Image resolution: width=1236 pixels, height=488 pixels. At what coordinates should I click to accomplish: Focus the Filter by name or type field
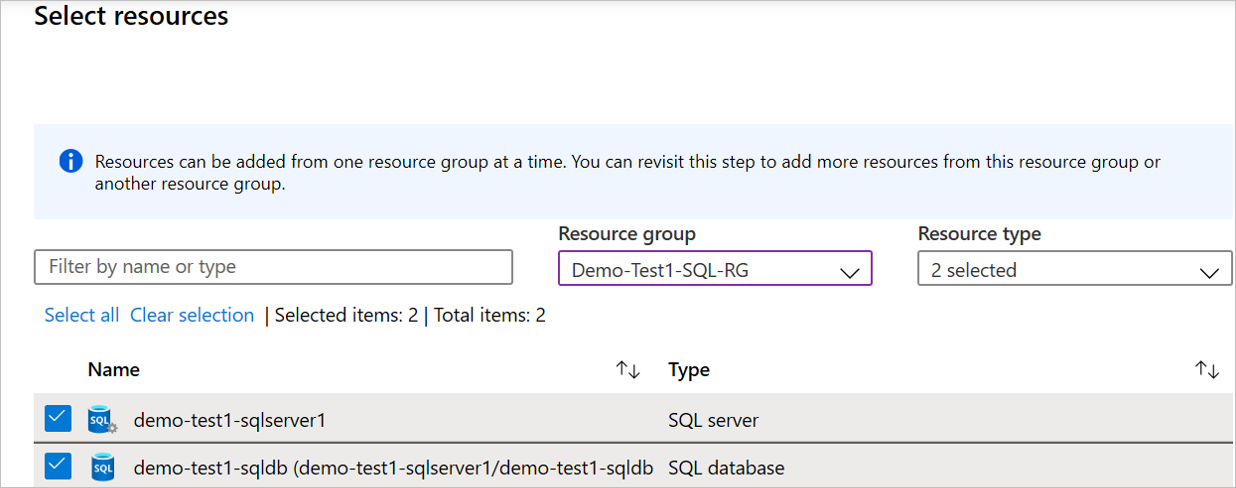[x=273, y=267]
